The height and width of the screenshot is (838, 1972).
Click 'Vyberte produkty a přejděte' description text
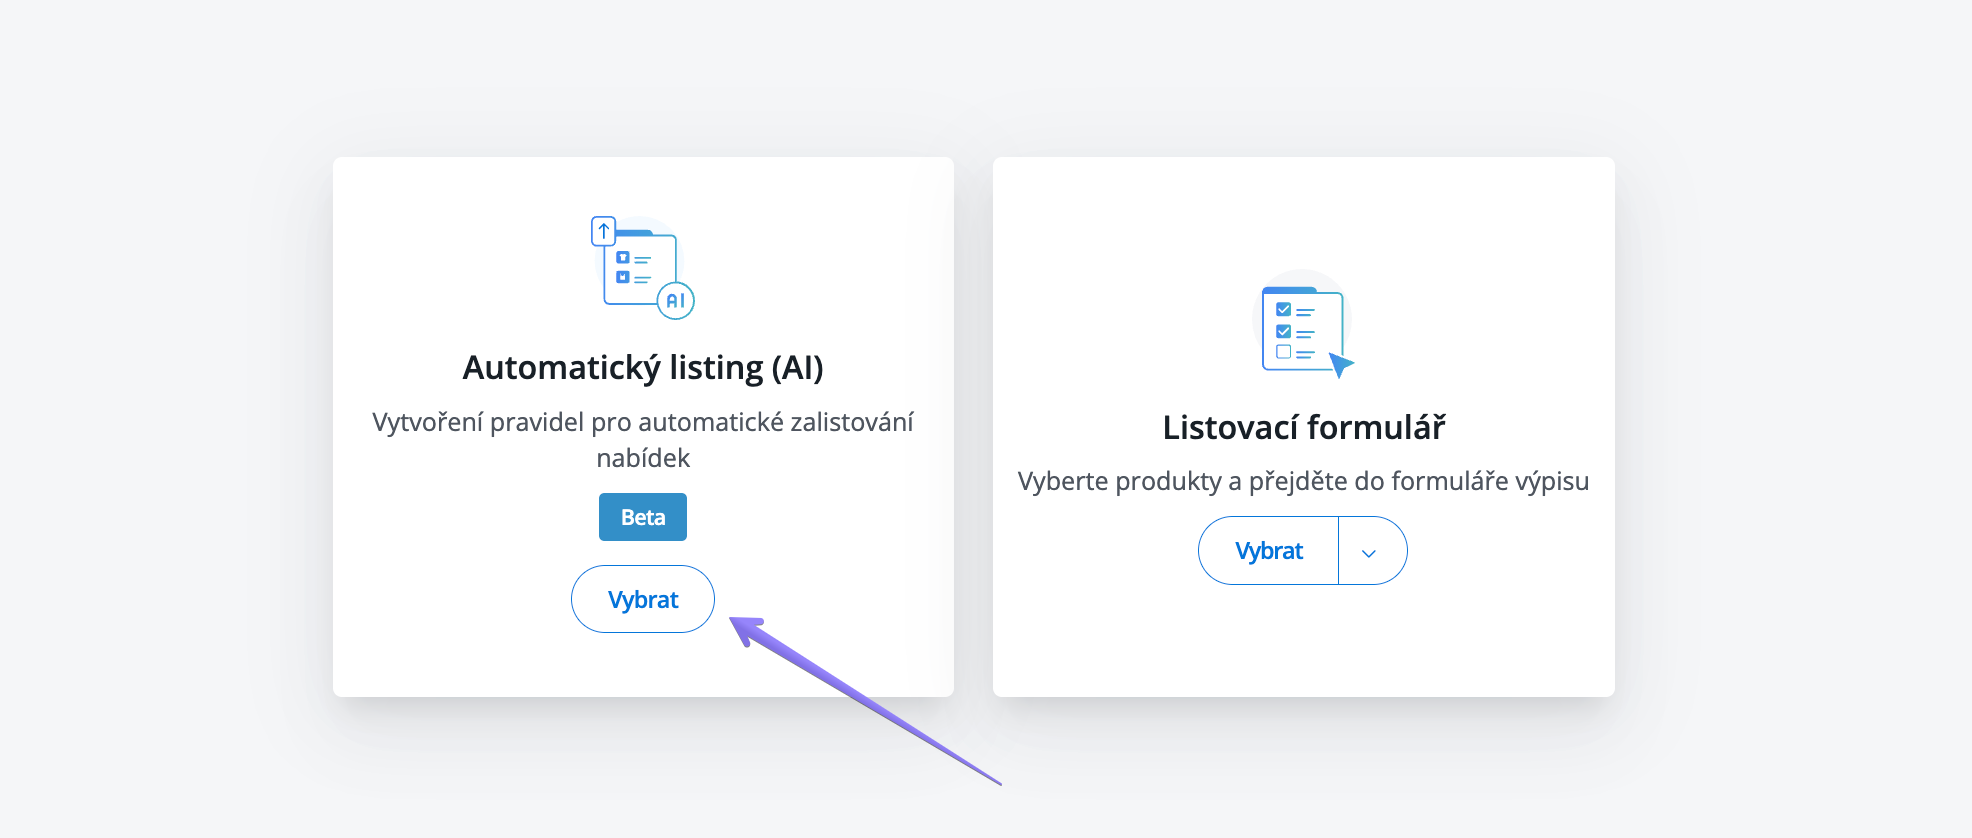[x=1303, y=482]
